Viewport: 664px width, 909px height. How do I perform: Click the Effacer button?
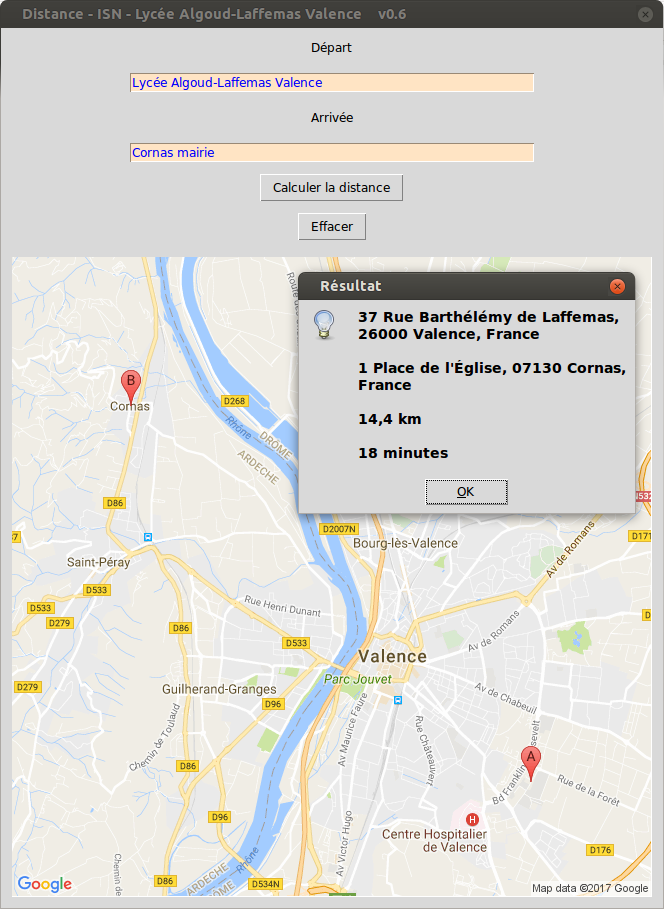pyautogui.click(x=332, y=227)
